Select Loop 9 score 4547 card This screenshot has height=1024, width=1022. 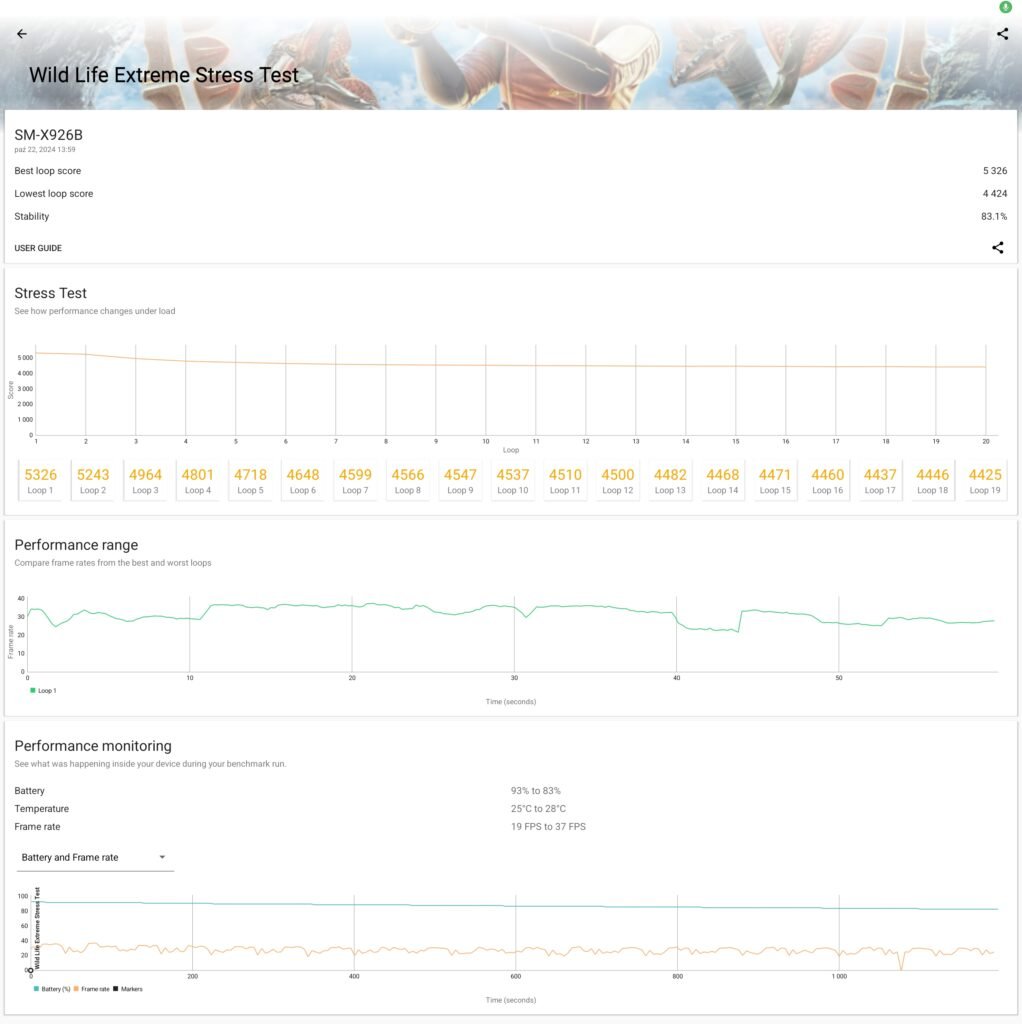[460, 481]
